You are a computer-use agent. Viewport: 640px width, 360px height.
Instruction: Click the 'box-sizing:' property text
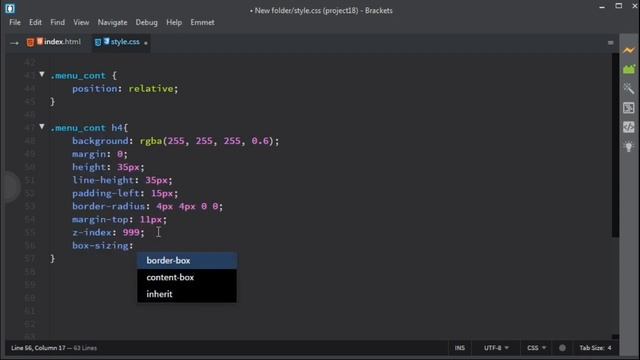pos(102,245)
